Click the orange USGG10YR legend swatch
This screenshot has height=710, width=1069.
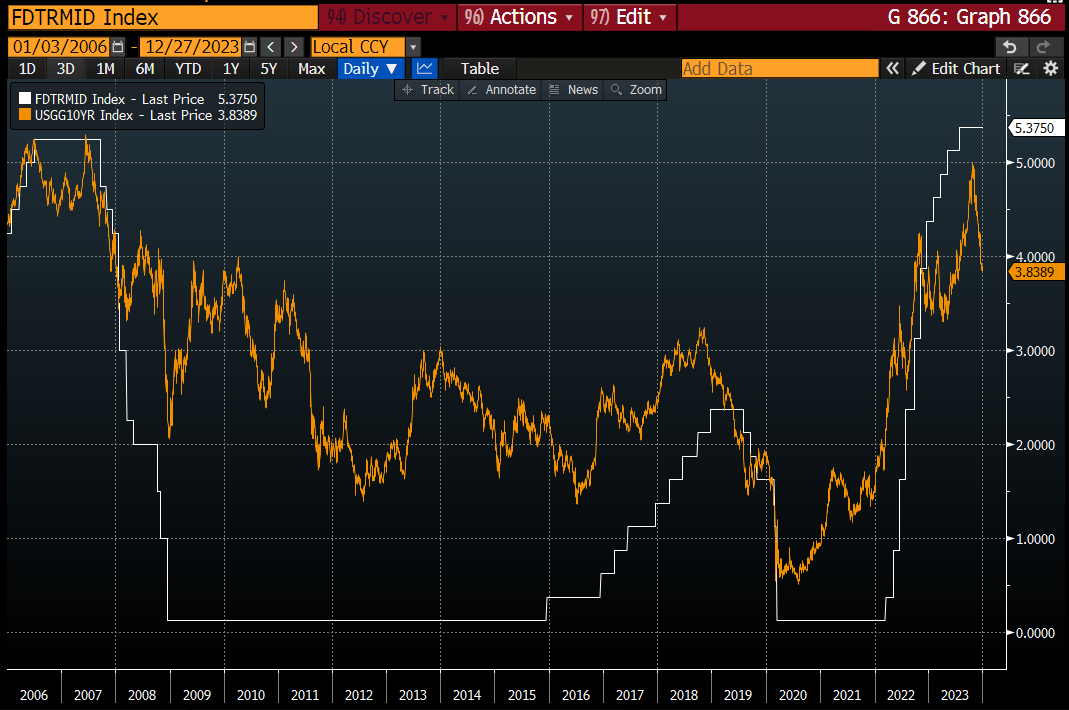point(25,115)
